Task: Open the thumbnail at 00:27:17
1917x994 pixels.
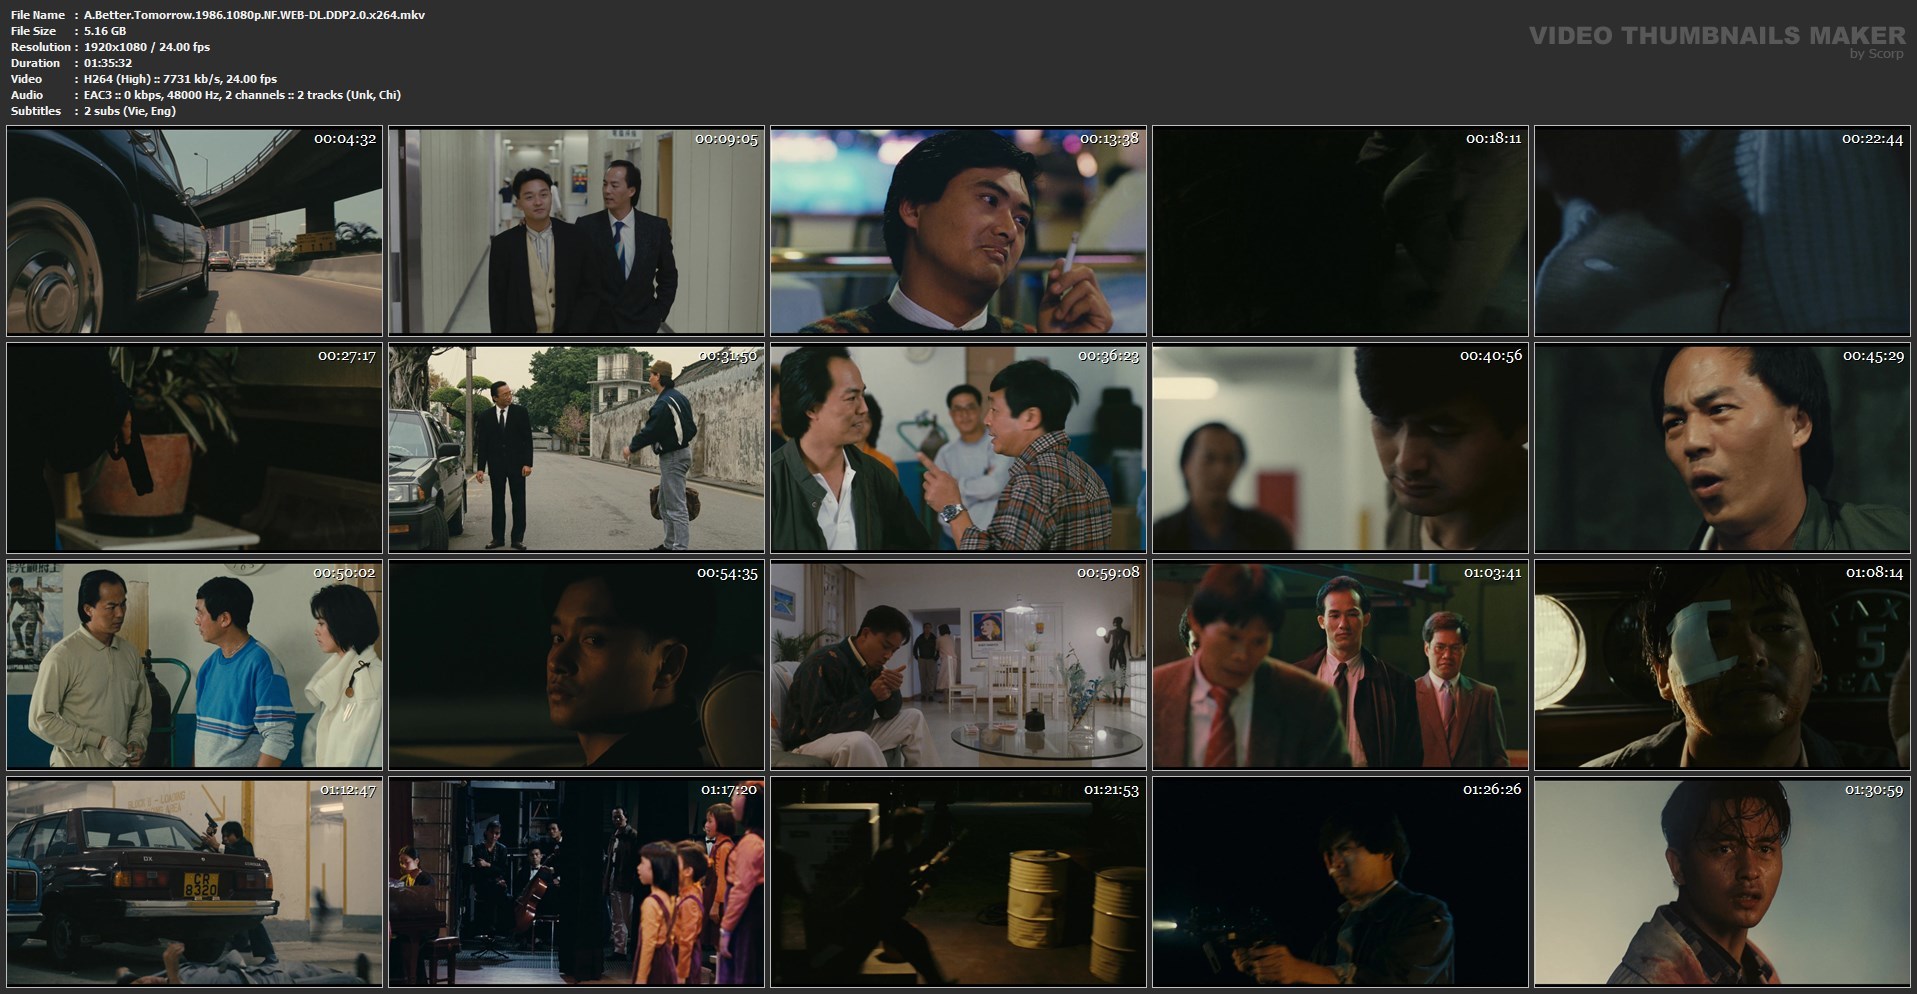Action: pyautogui.click(x=194, y=448)
